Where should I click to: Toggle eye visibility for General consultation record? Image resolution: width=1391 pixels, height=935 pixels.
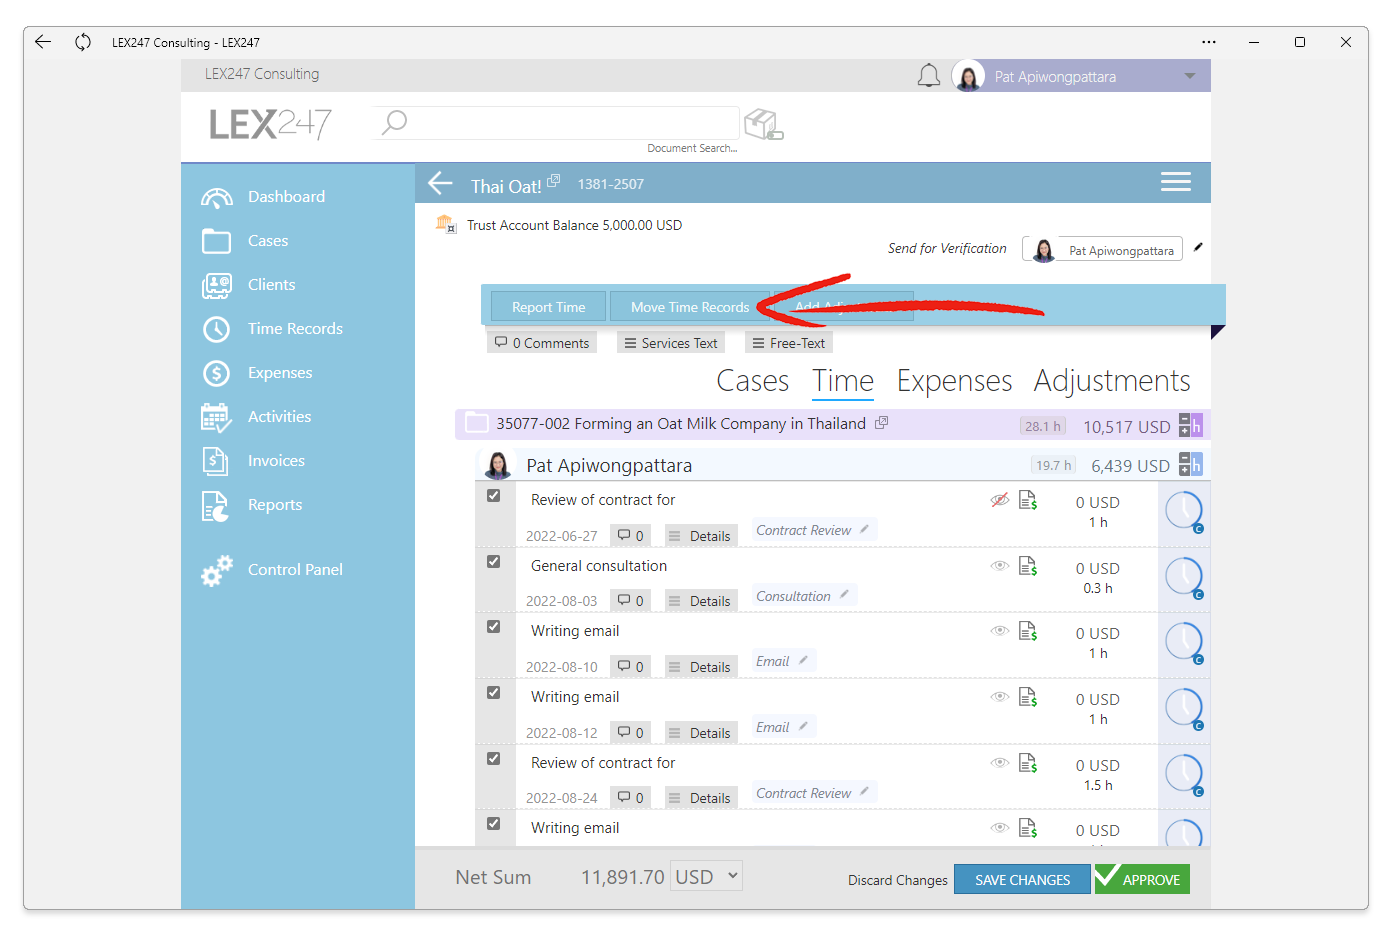click(999, 566)
